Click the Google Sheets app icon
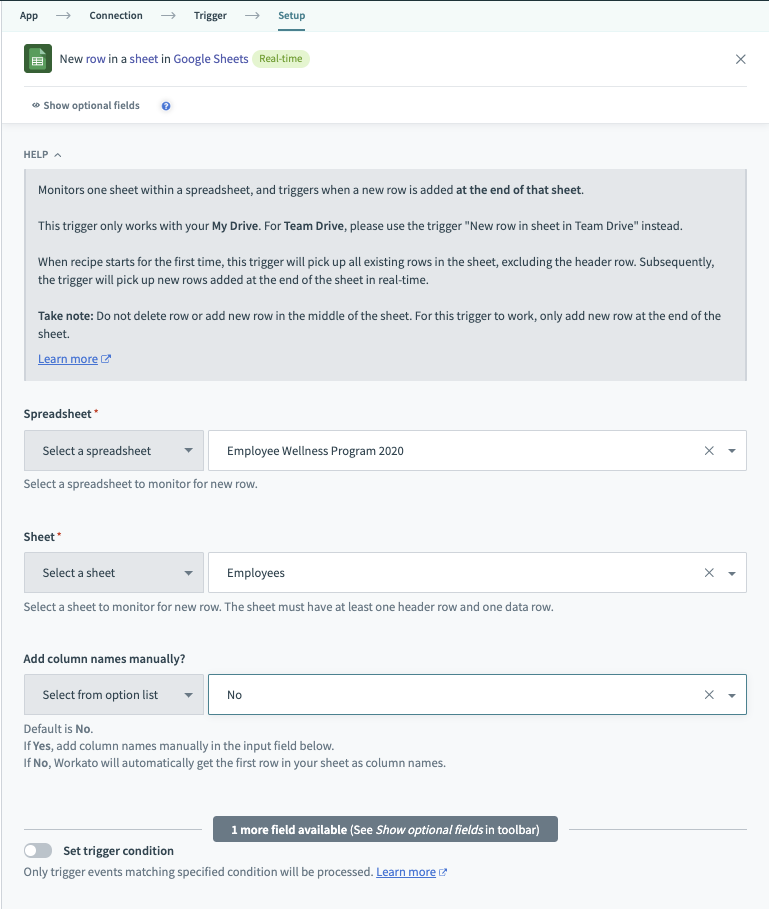This screenshot has height=909, width=769. pos(38,59)
